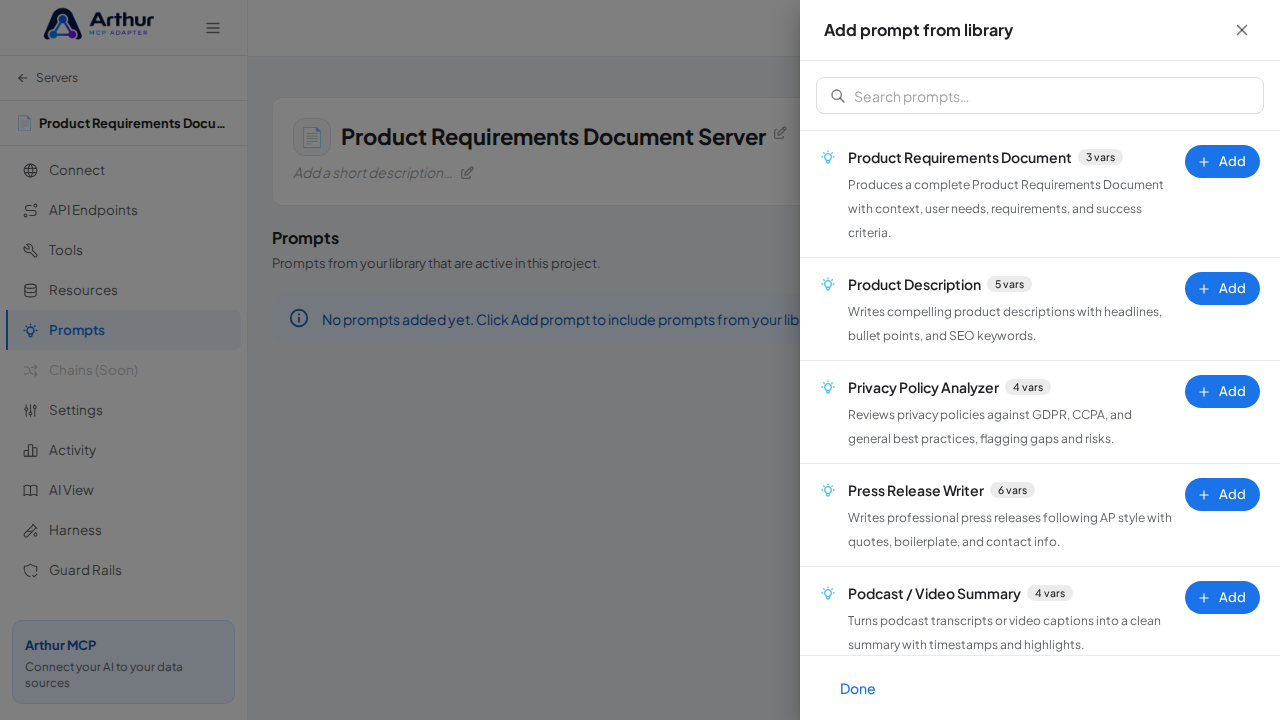Go back to Servers

[47, 78]
